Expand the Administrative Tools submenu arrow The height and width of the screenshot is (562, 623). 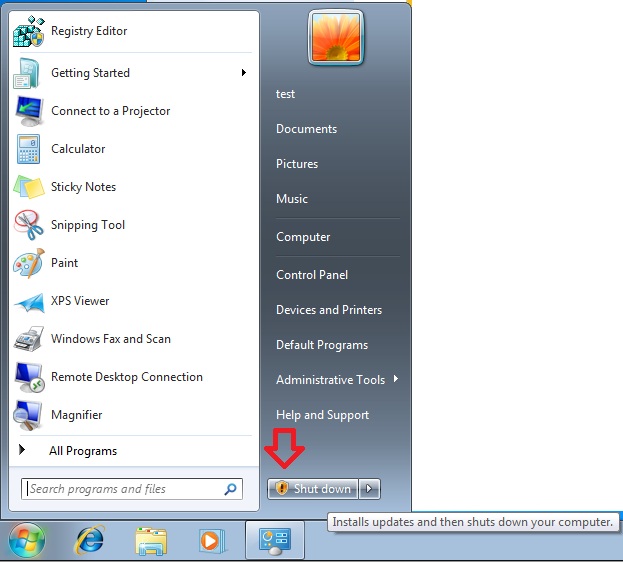tap(396, 379)
